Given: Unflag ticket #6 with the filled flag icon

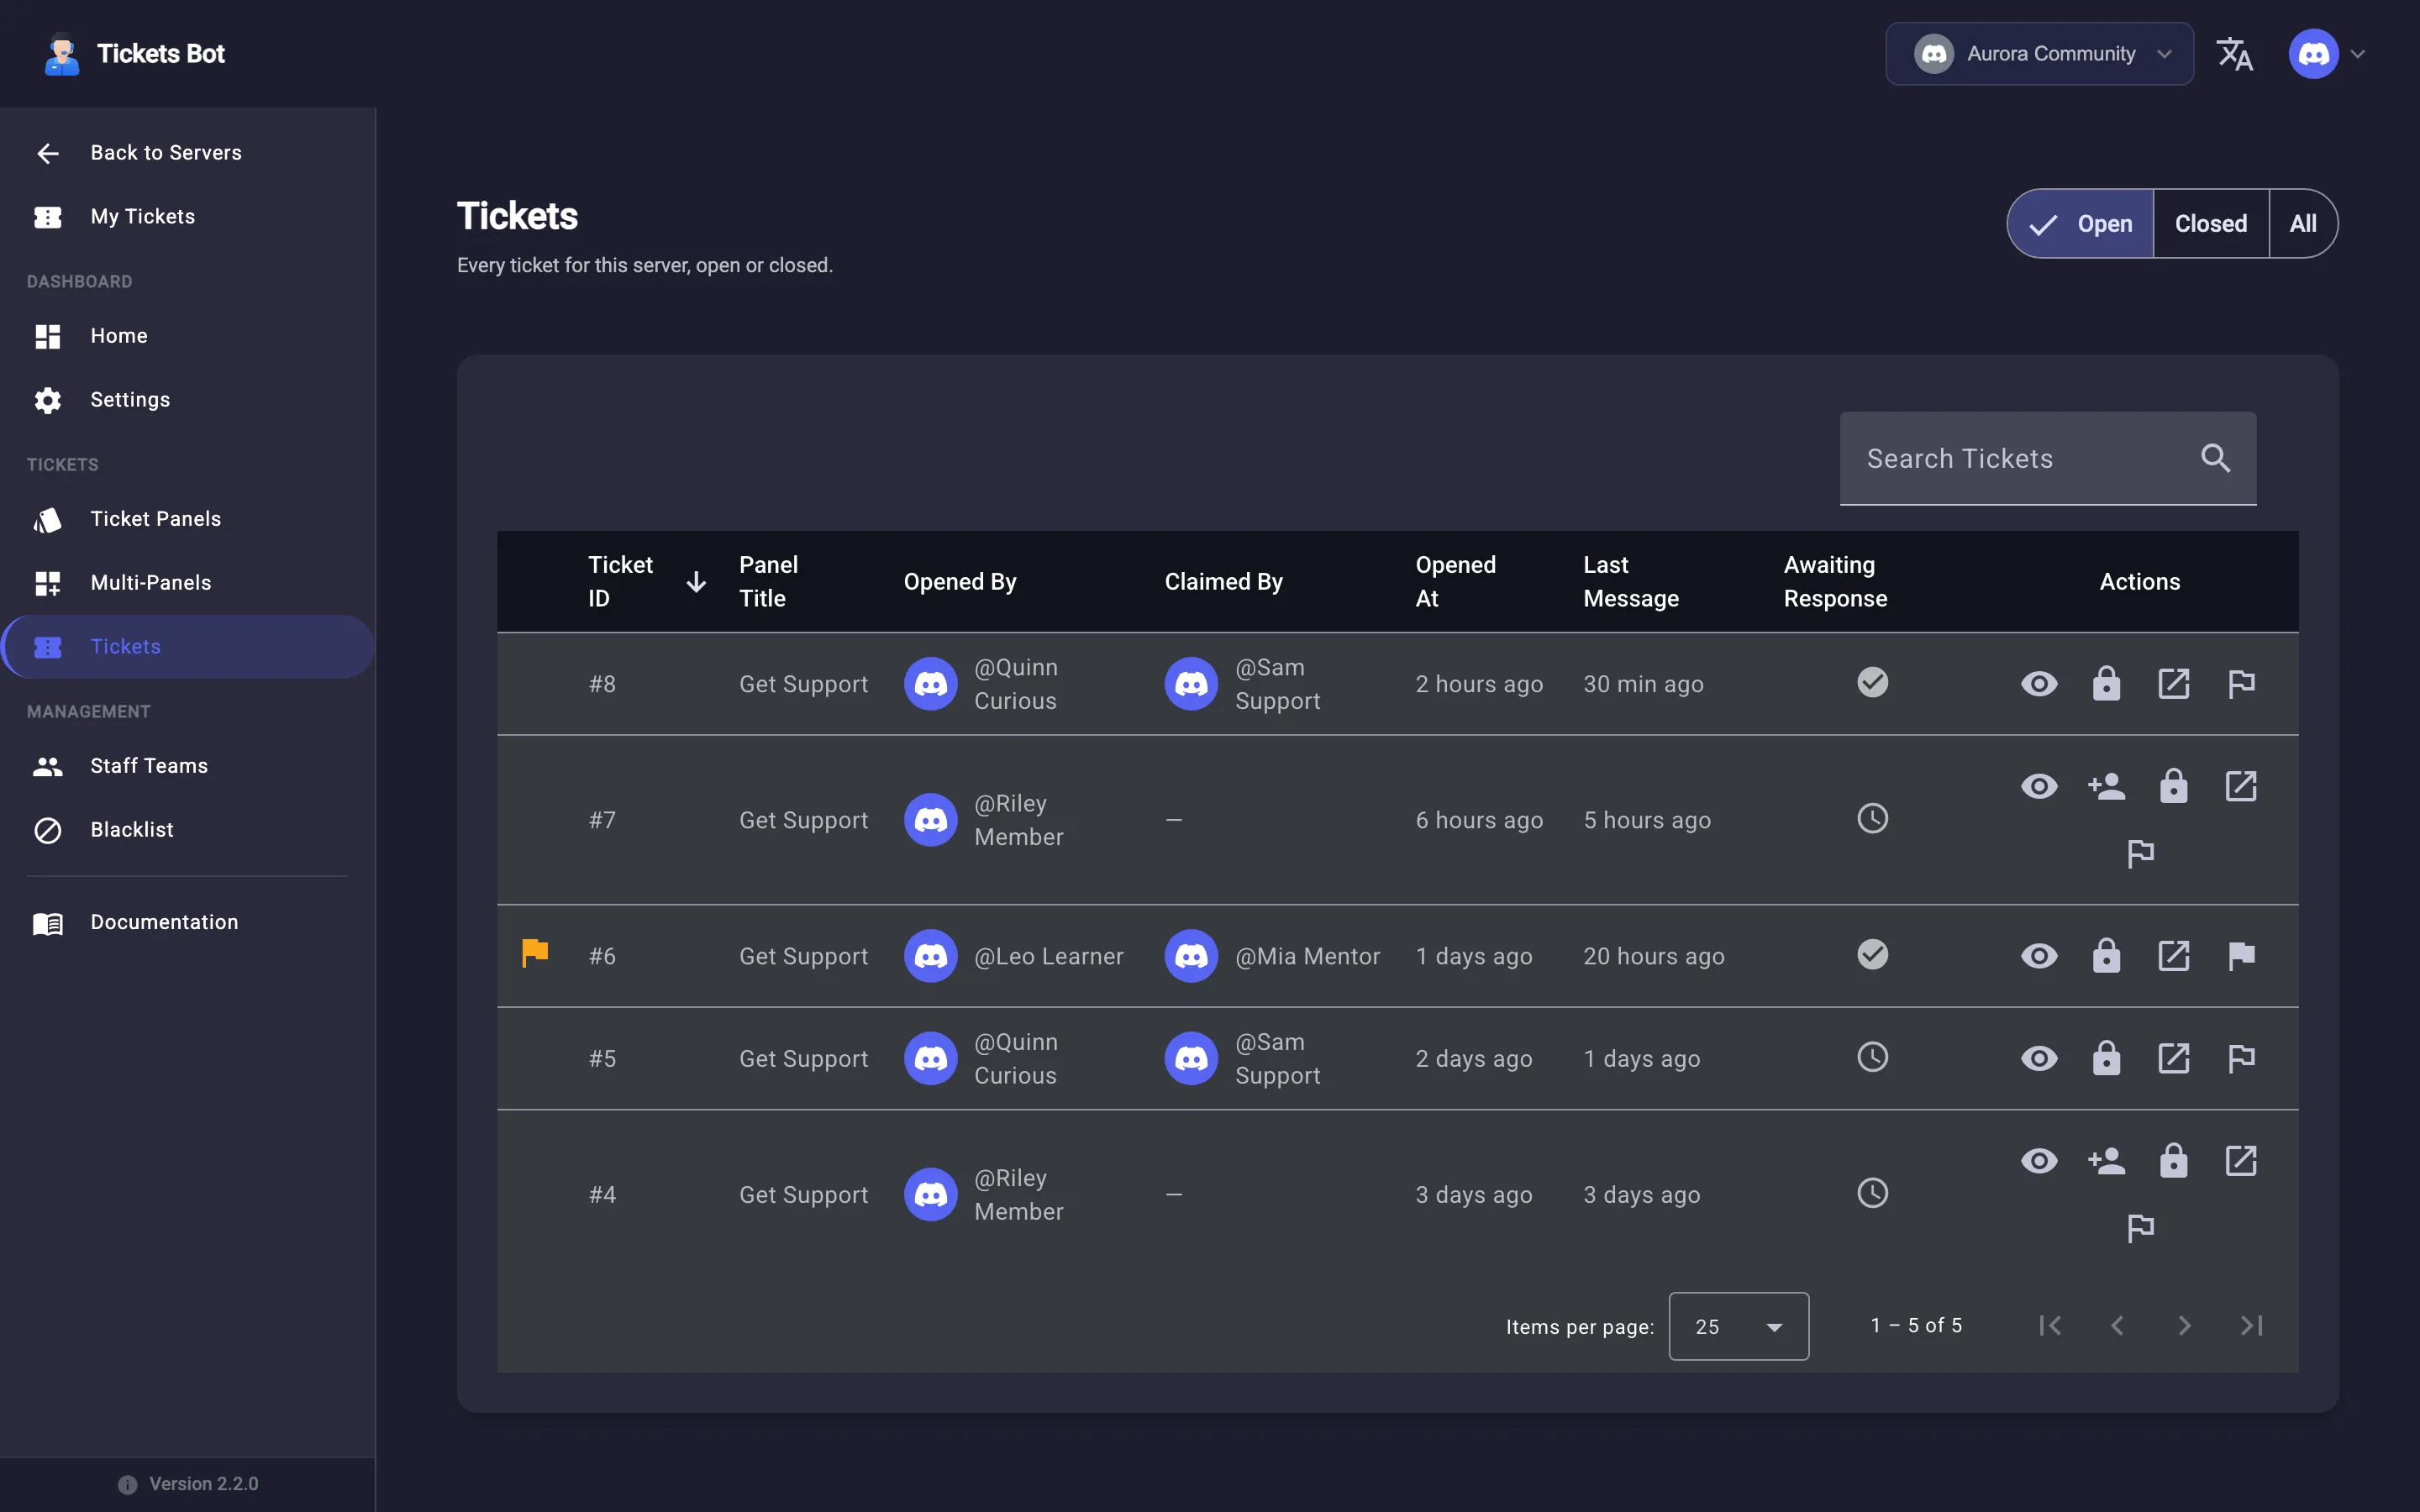Looking at the screenshot, I should click(x=2241, y=956).
